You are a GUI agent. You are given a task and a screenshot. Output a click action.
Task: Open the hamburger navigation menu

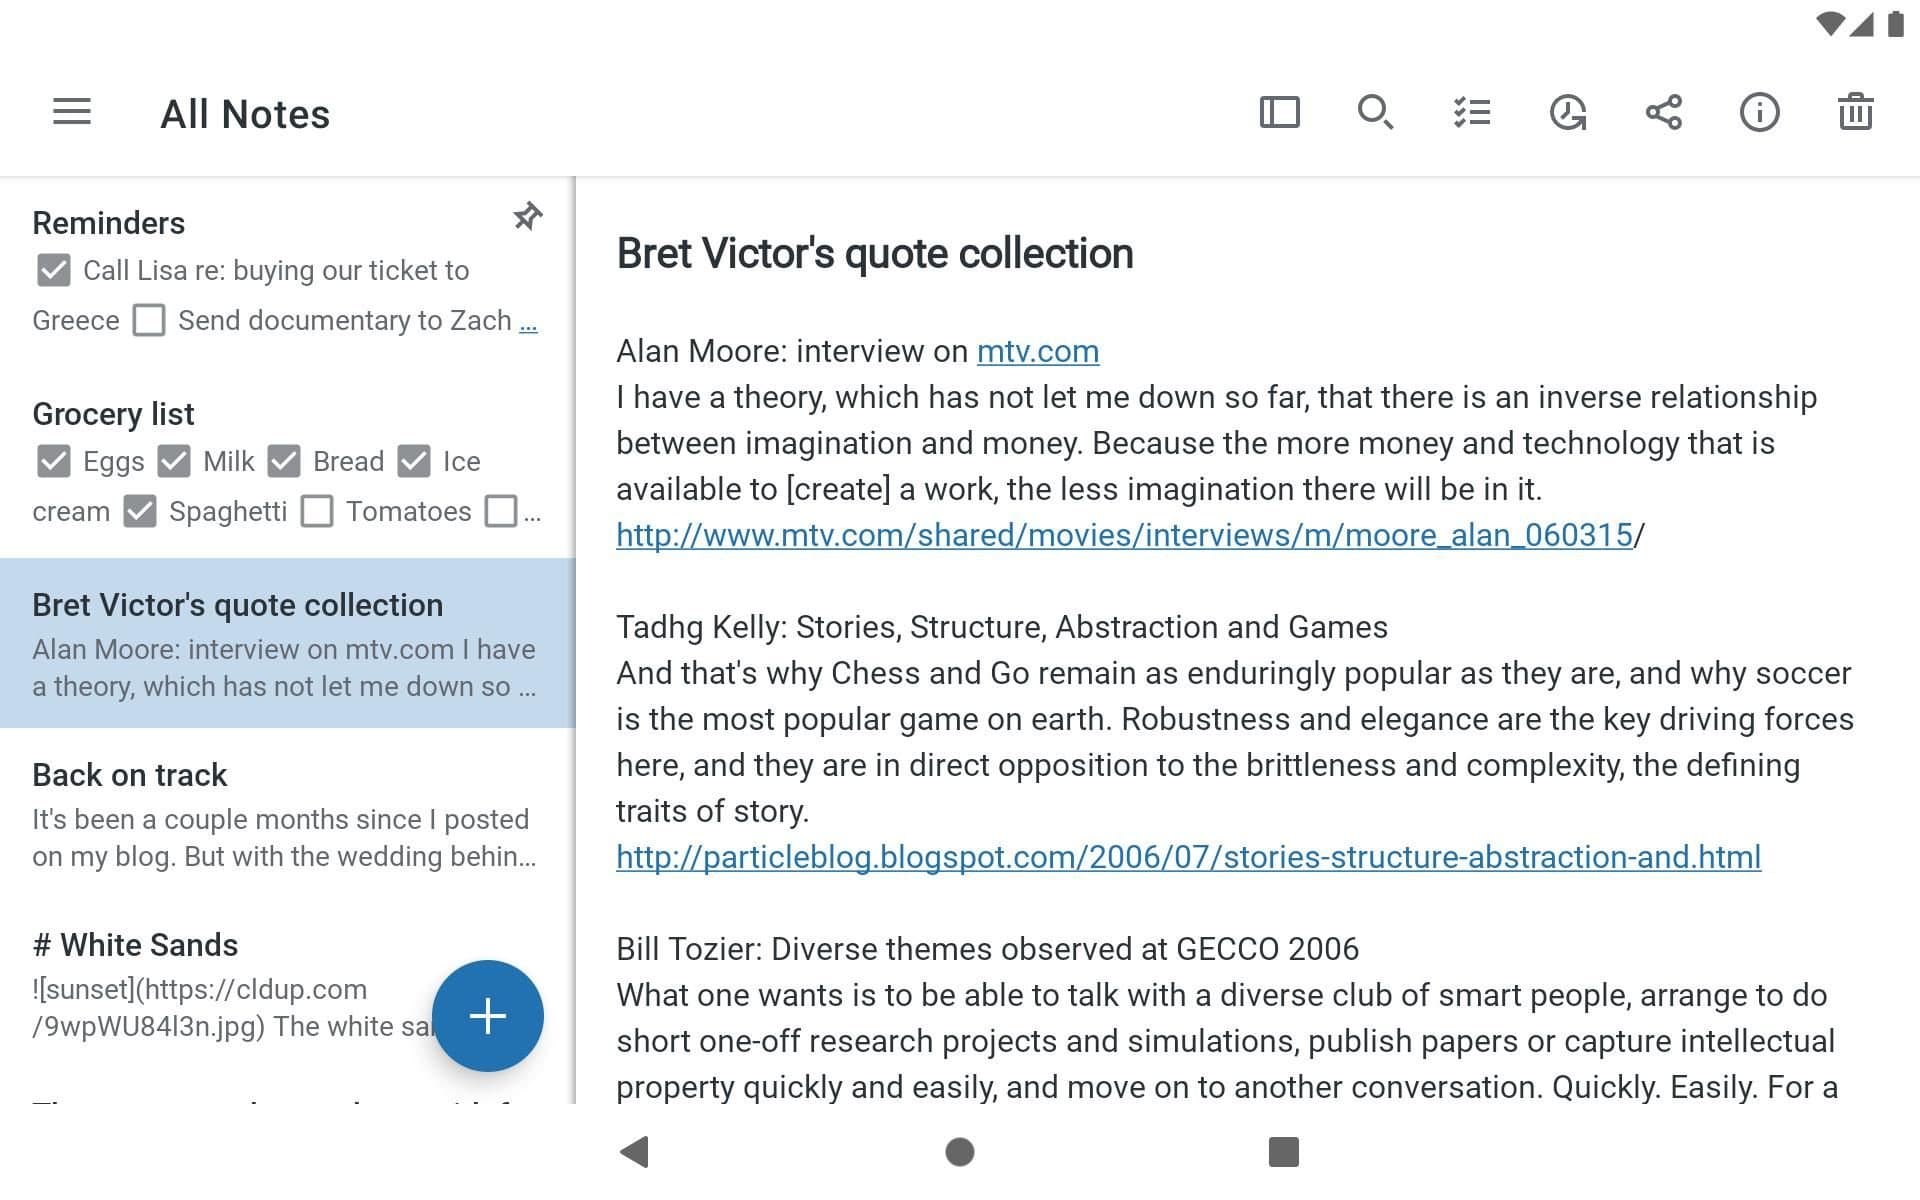click(x=71, y=112)
